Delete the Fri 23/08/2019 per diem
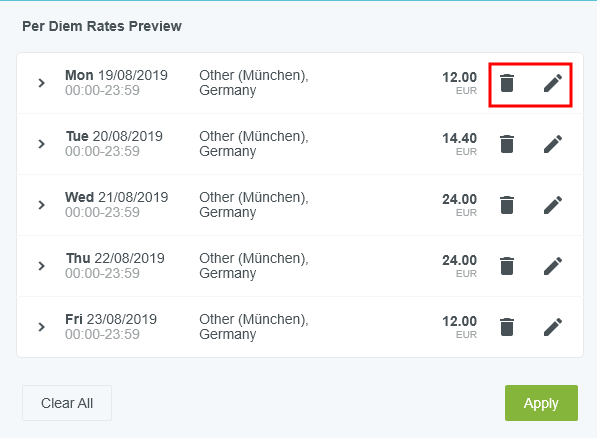The height and width of the screenshot is (438, 597). (x=507, y=327)
